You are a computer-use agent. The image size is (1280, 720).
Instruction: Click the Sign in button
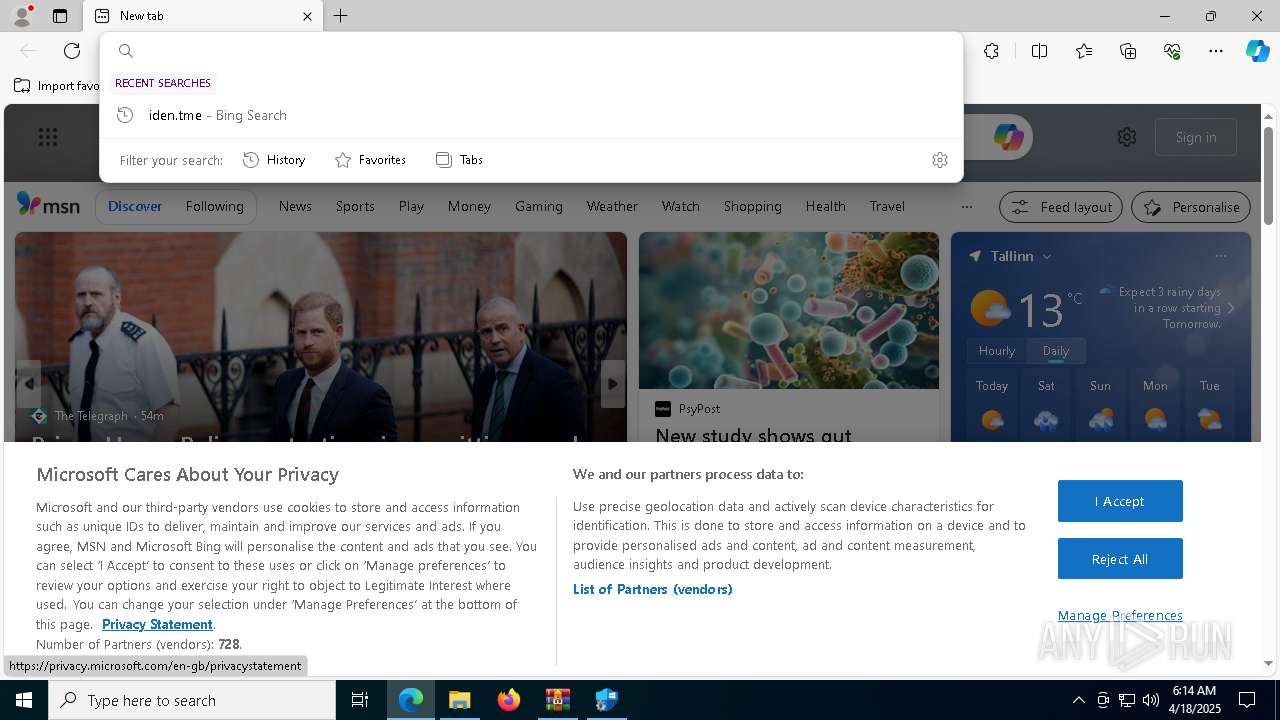[x=1196, y=137]
